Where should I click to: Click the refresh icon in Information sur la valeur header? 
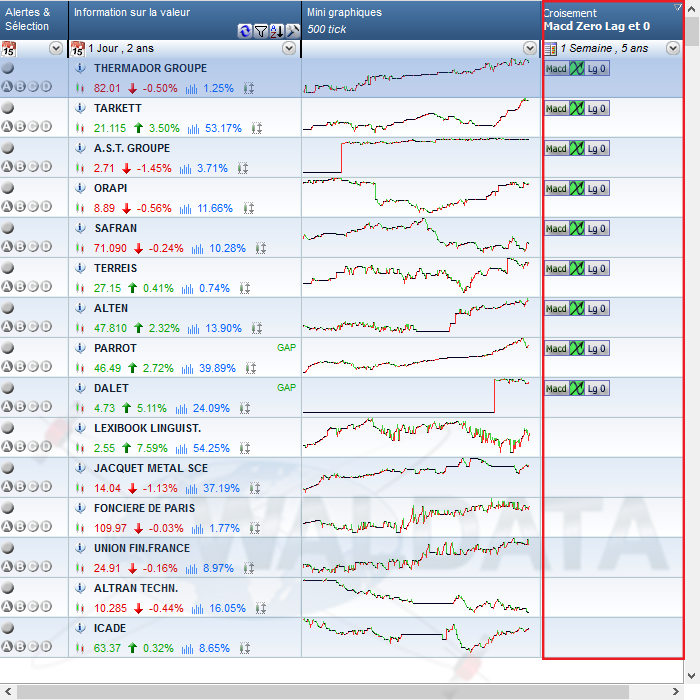pyautogui.click(x=245, y=31)
